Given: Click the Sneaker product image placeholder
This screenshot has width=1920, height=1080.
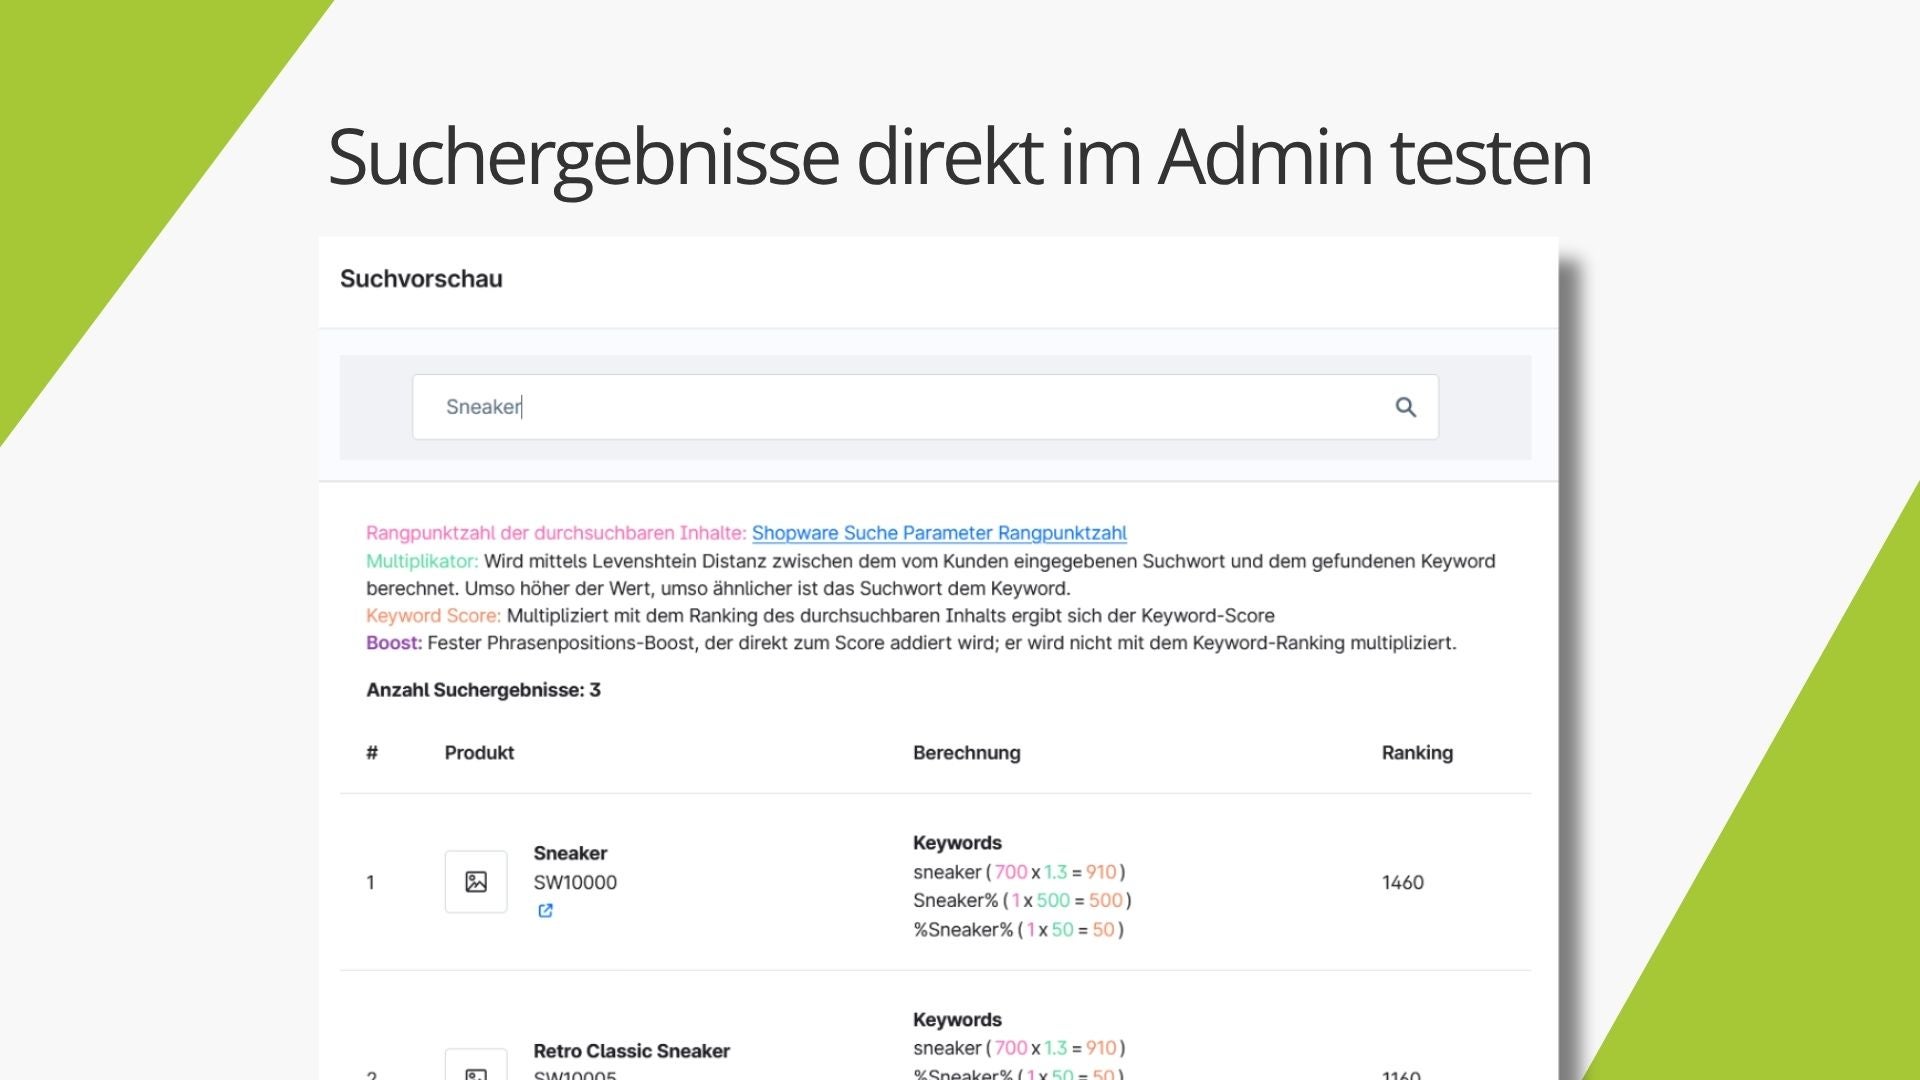Looking at the screenshot, I should click(x=476, y=881).
